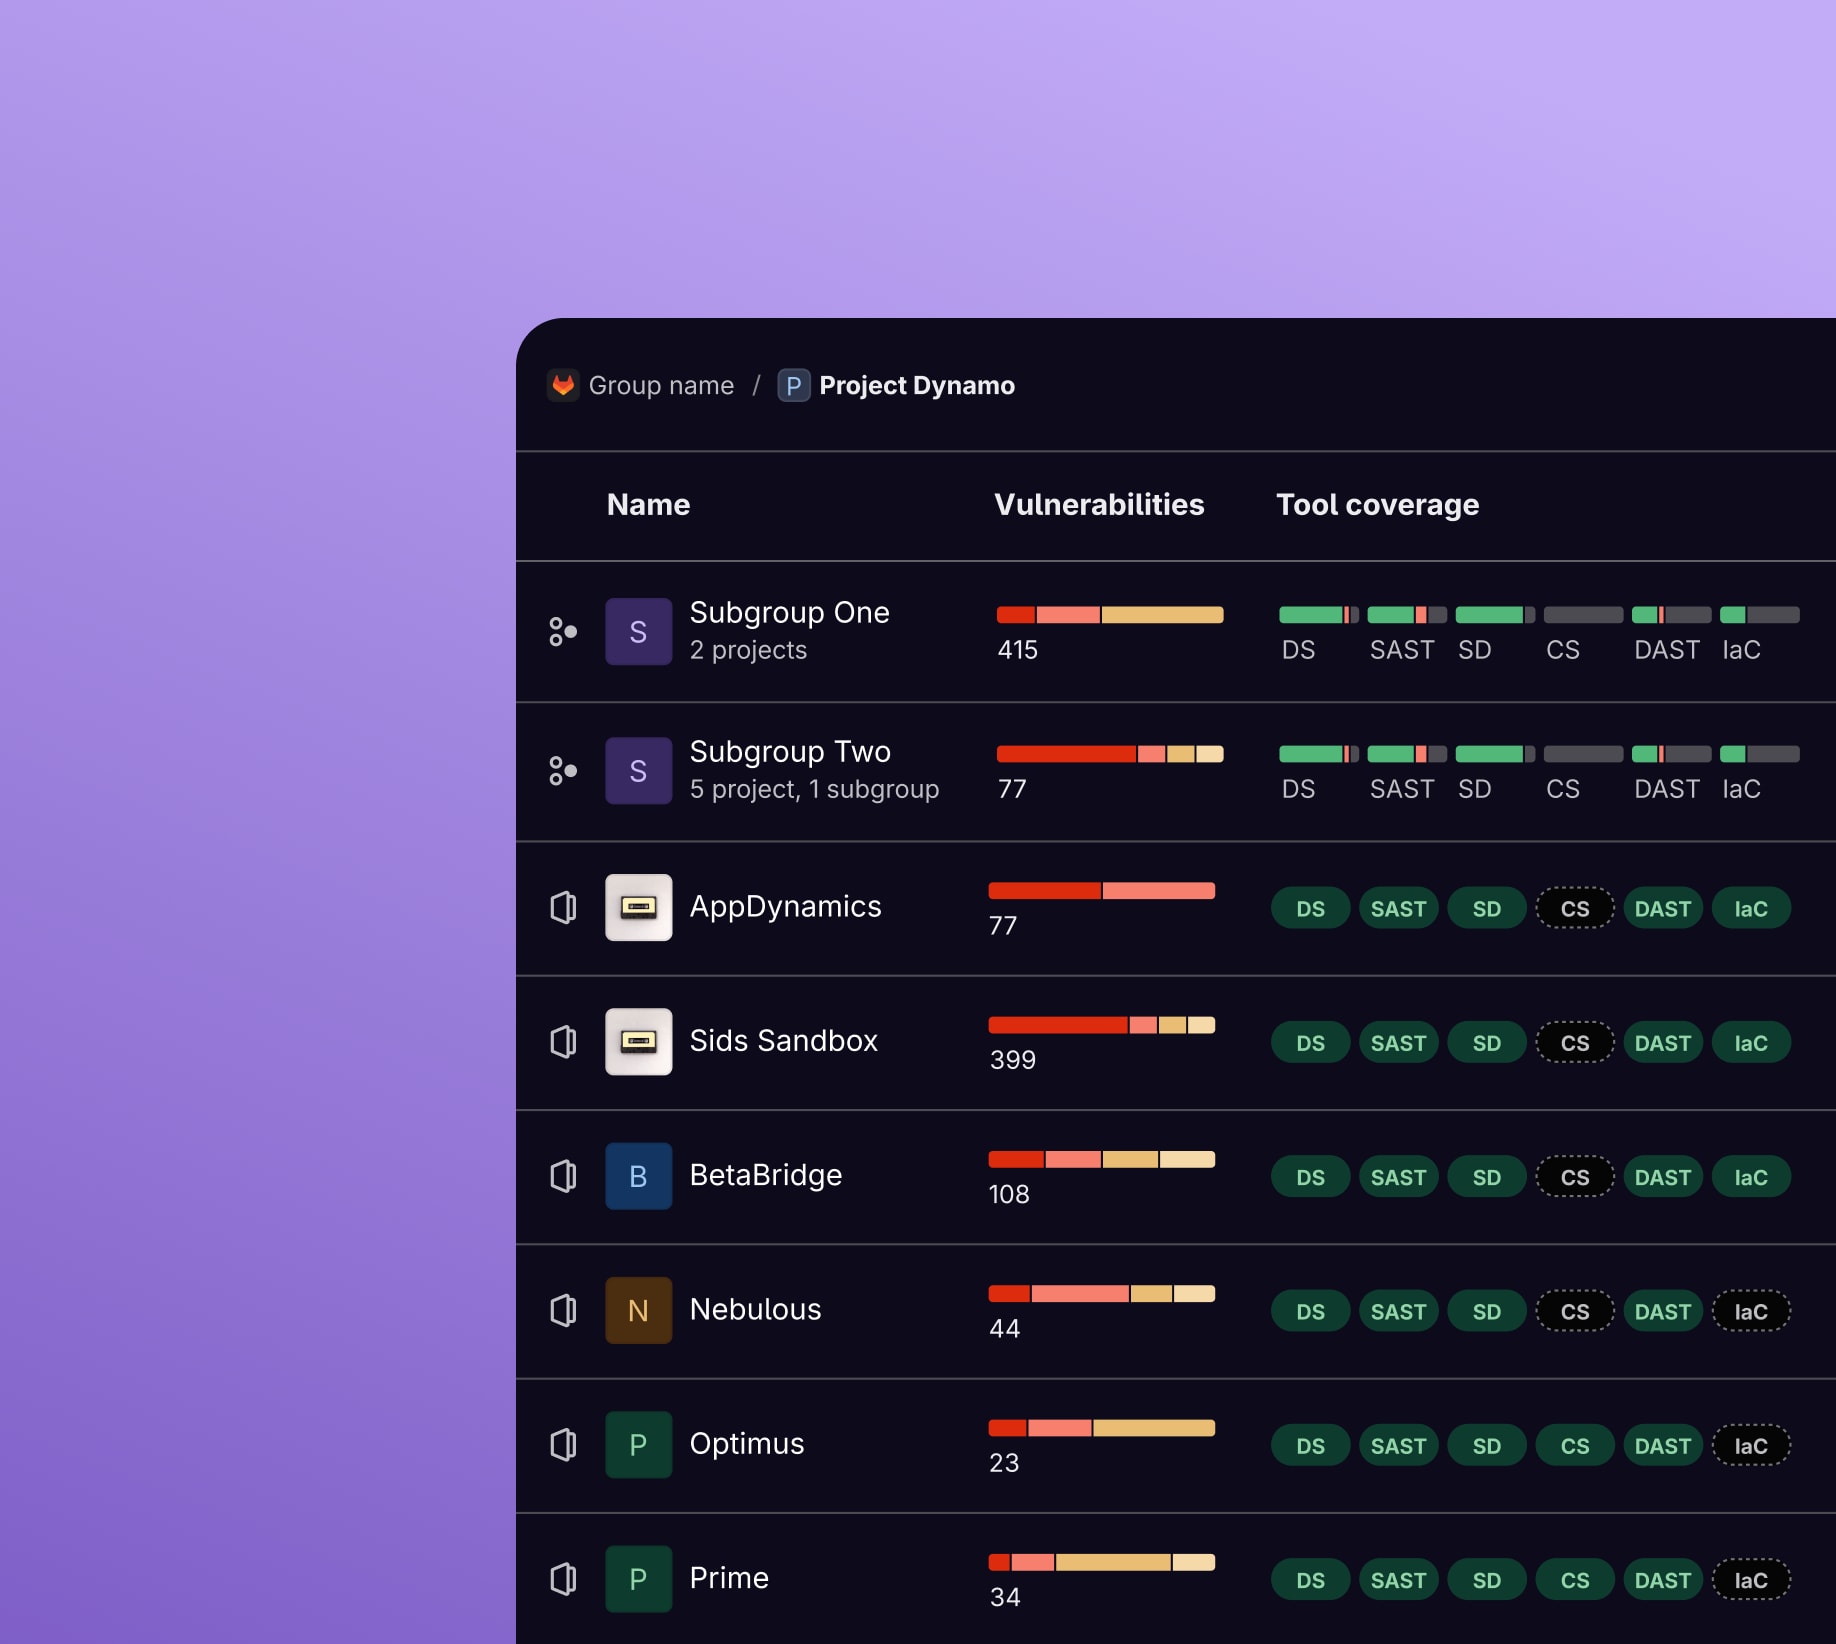Click Subgroup One vulnerability severity bar
The image size is (1836, 1644).
(x=1110, y=615)
